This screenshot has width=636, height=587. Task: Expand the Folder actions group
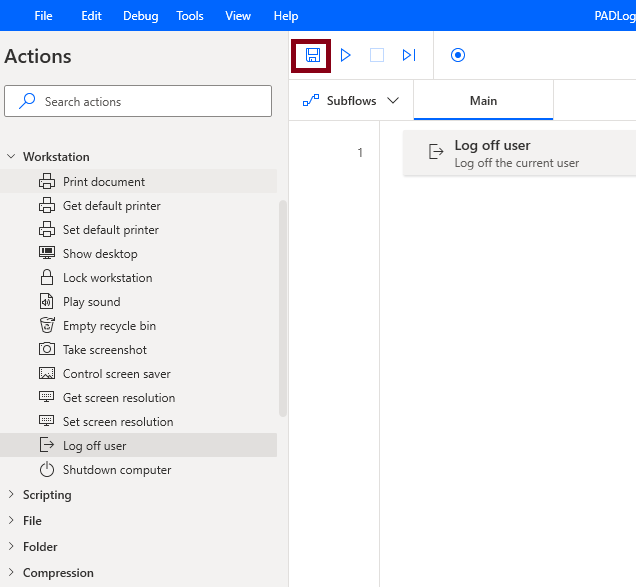(11, 546)
